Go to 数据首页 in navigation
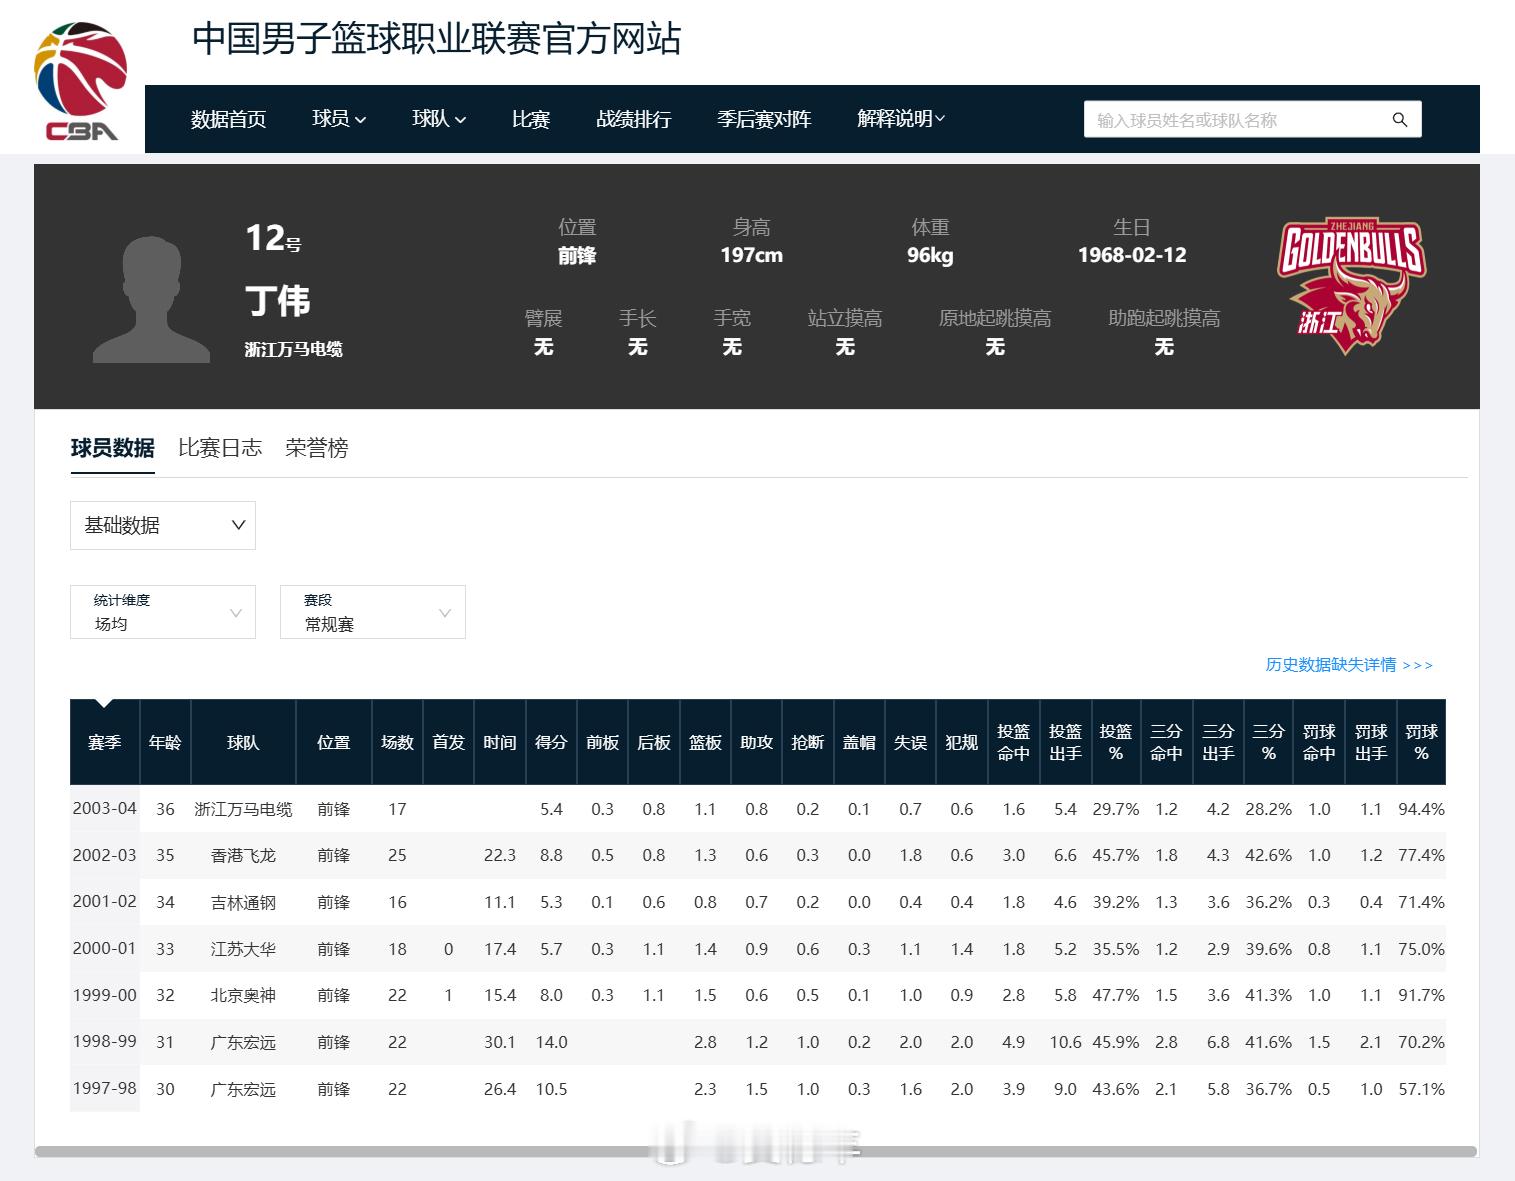Viewport: 1515px width, 1181px height. point(228,119)
